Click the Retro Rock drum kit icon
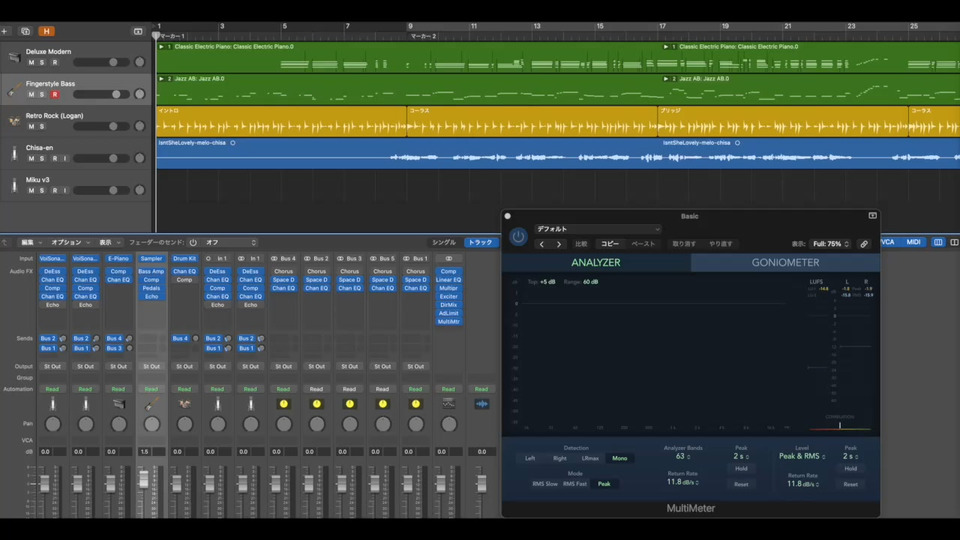The width and height of the screenshot is (960, 540). pyautogui.click(x=14, y=121)
